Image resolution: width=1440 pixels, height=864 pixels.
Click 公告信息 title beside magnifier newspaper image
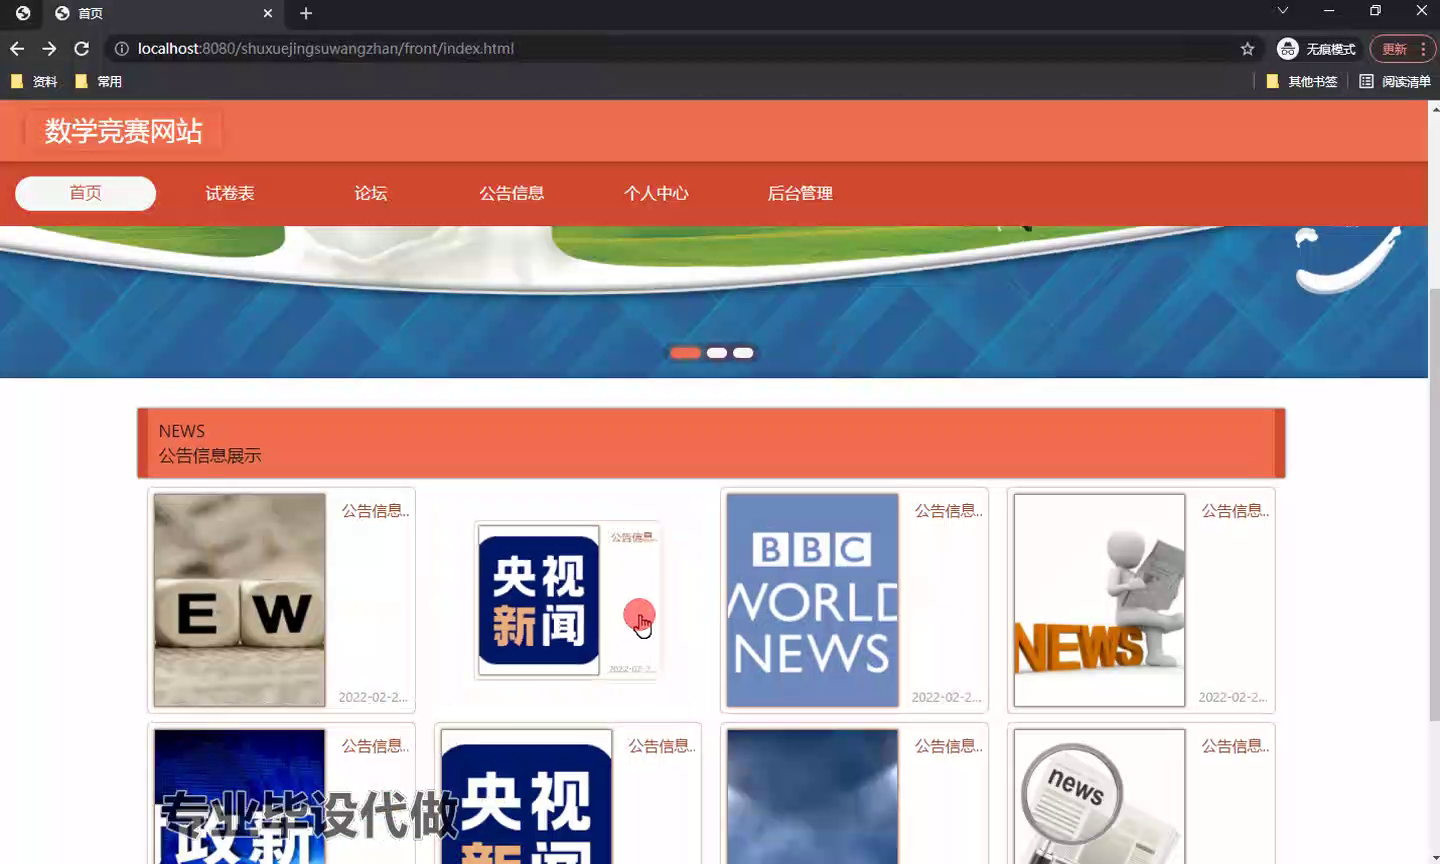[x=1235, y=746]
